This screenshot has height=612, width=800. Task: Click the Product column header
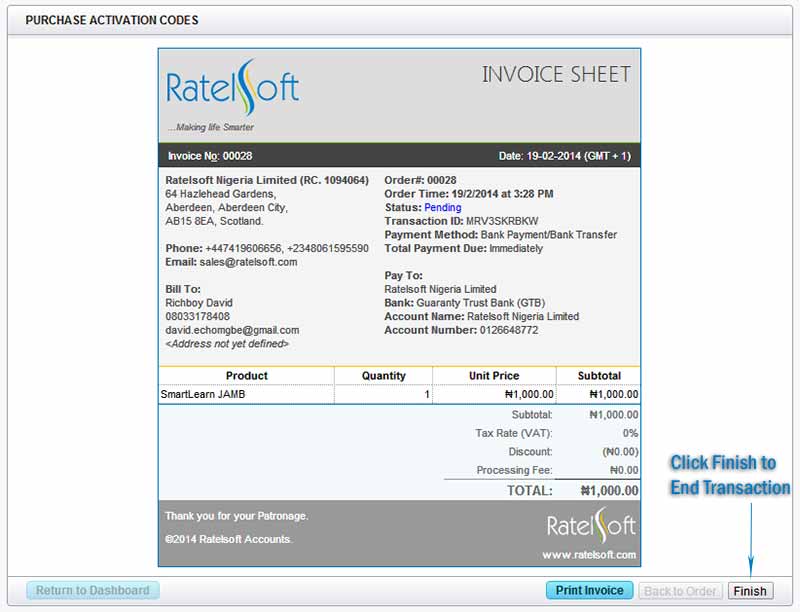(246, 376)
